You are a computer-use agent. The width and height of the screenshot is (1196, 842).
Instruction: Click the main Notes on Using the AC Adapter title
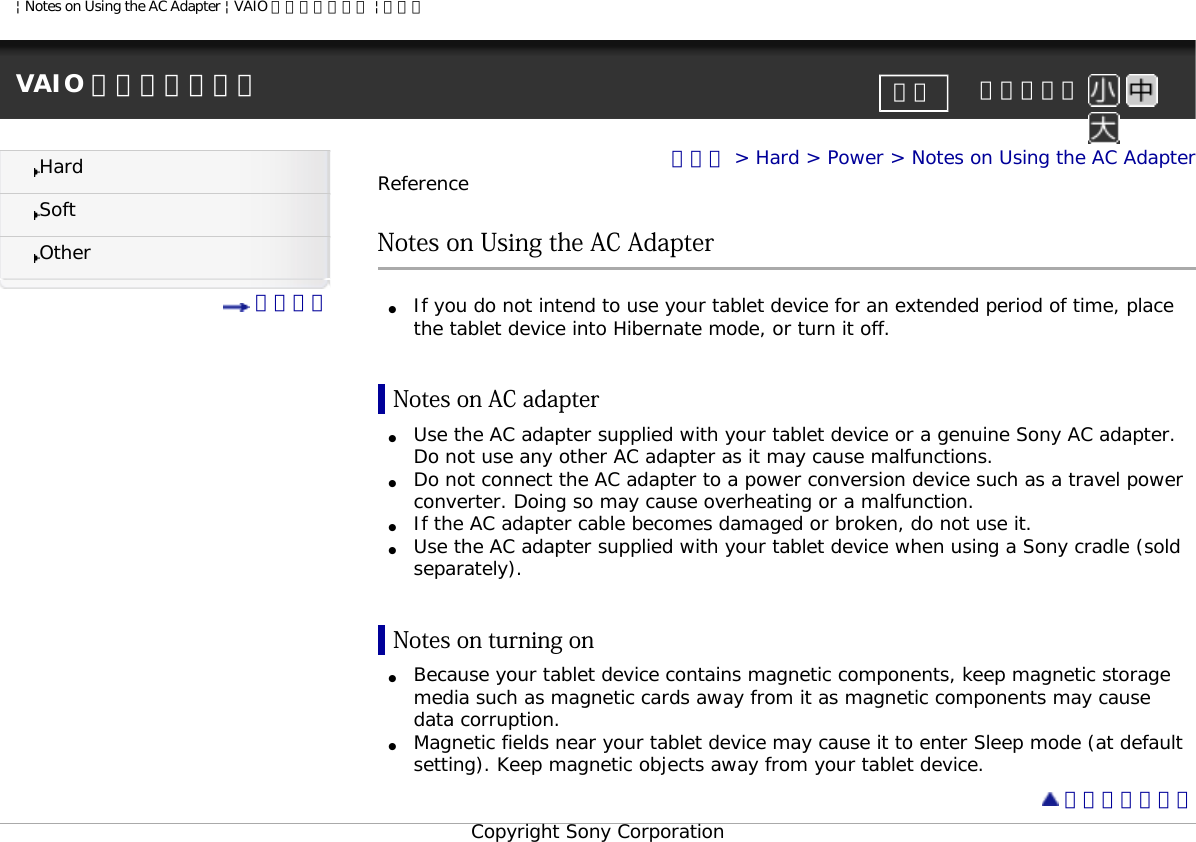point(545,243)
